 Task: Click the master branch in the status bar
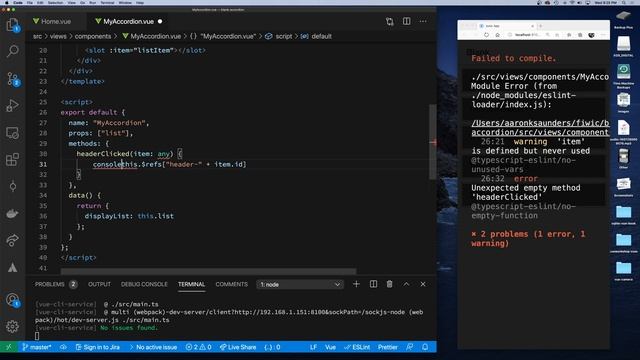tap(37, 347)
